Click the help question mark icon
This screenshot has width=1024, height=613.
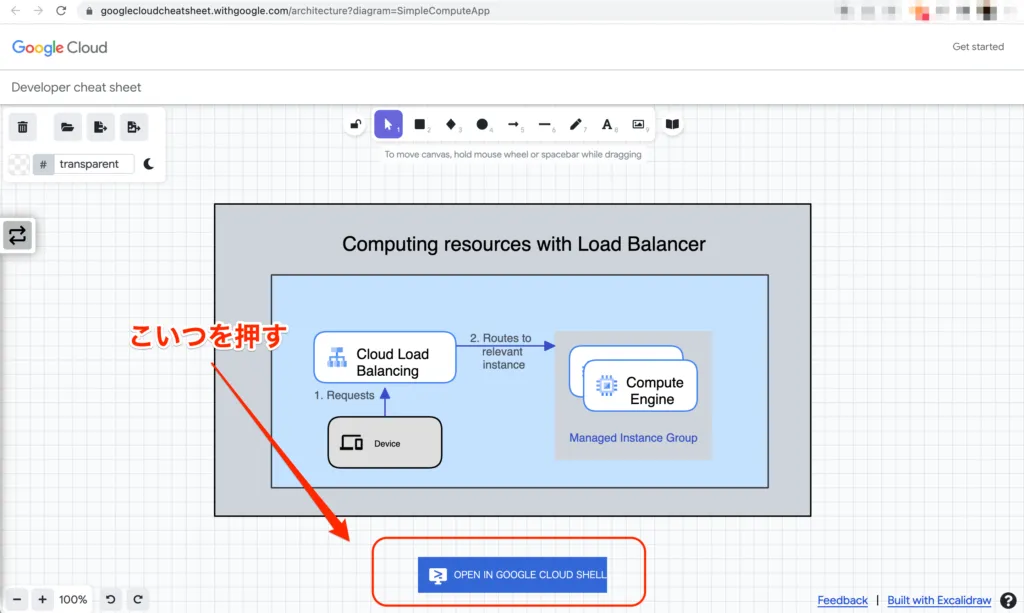pyautogui.click(x=1008, y=600)
